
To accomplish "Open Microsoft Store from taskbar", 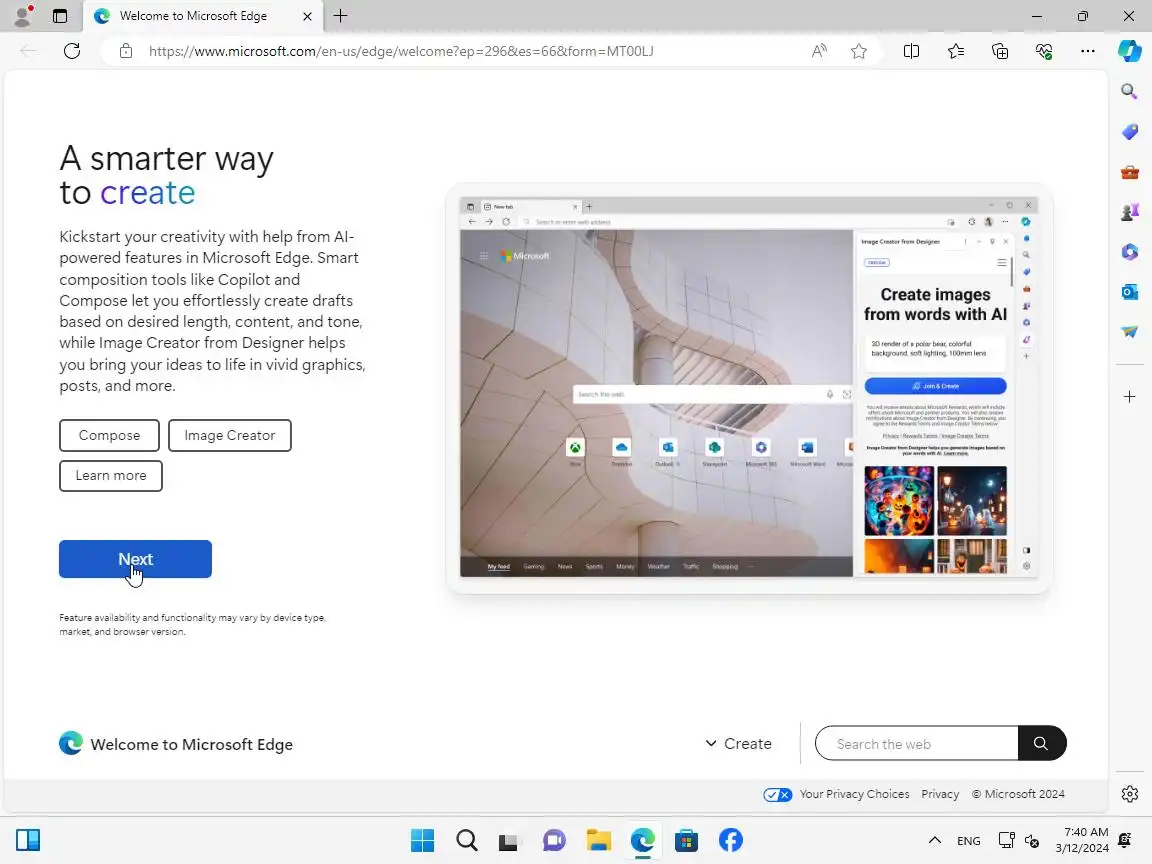I will [686, 840].
